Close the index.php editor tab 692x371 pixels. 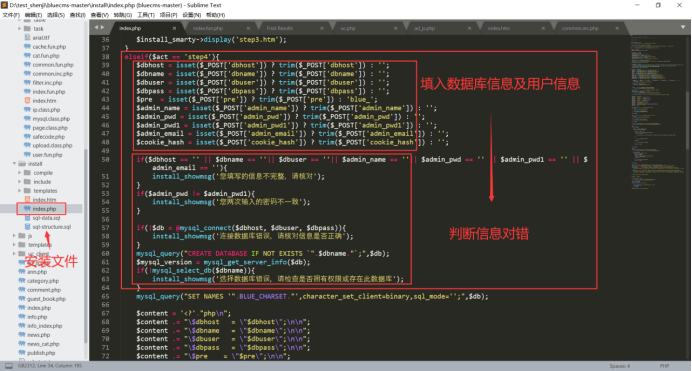174,28
